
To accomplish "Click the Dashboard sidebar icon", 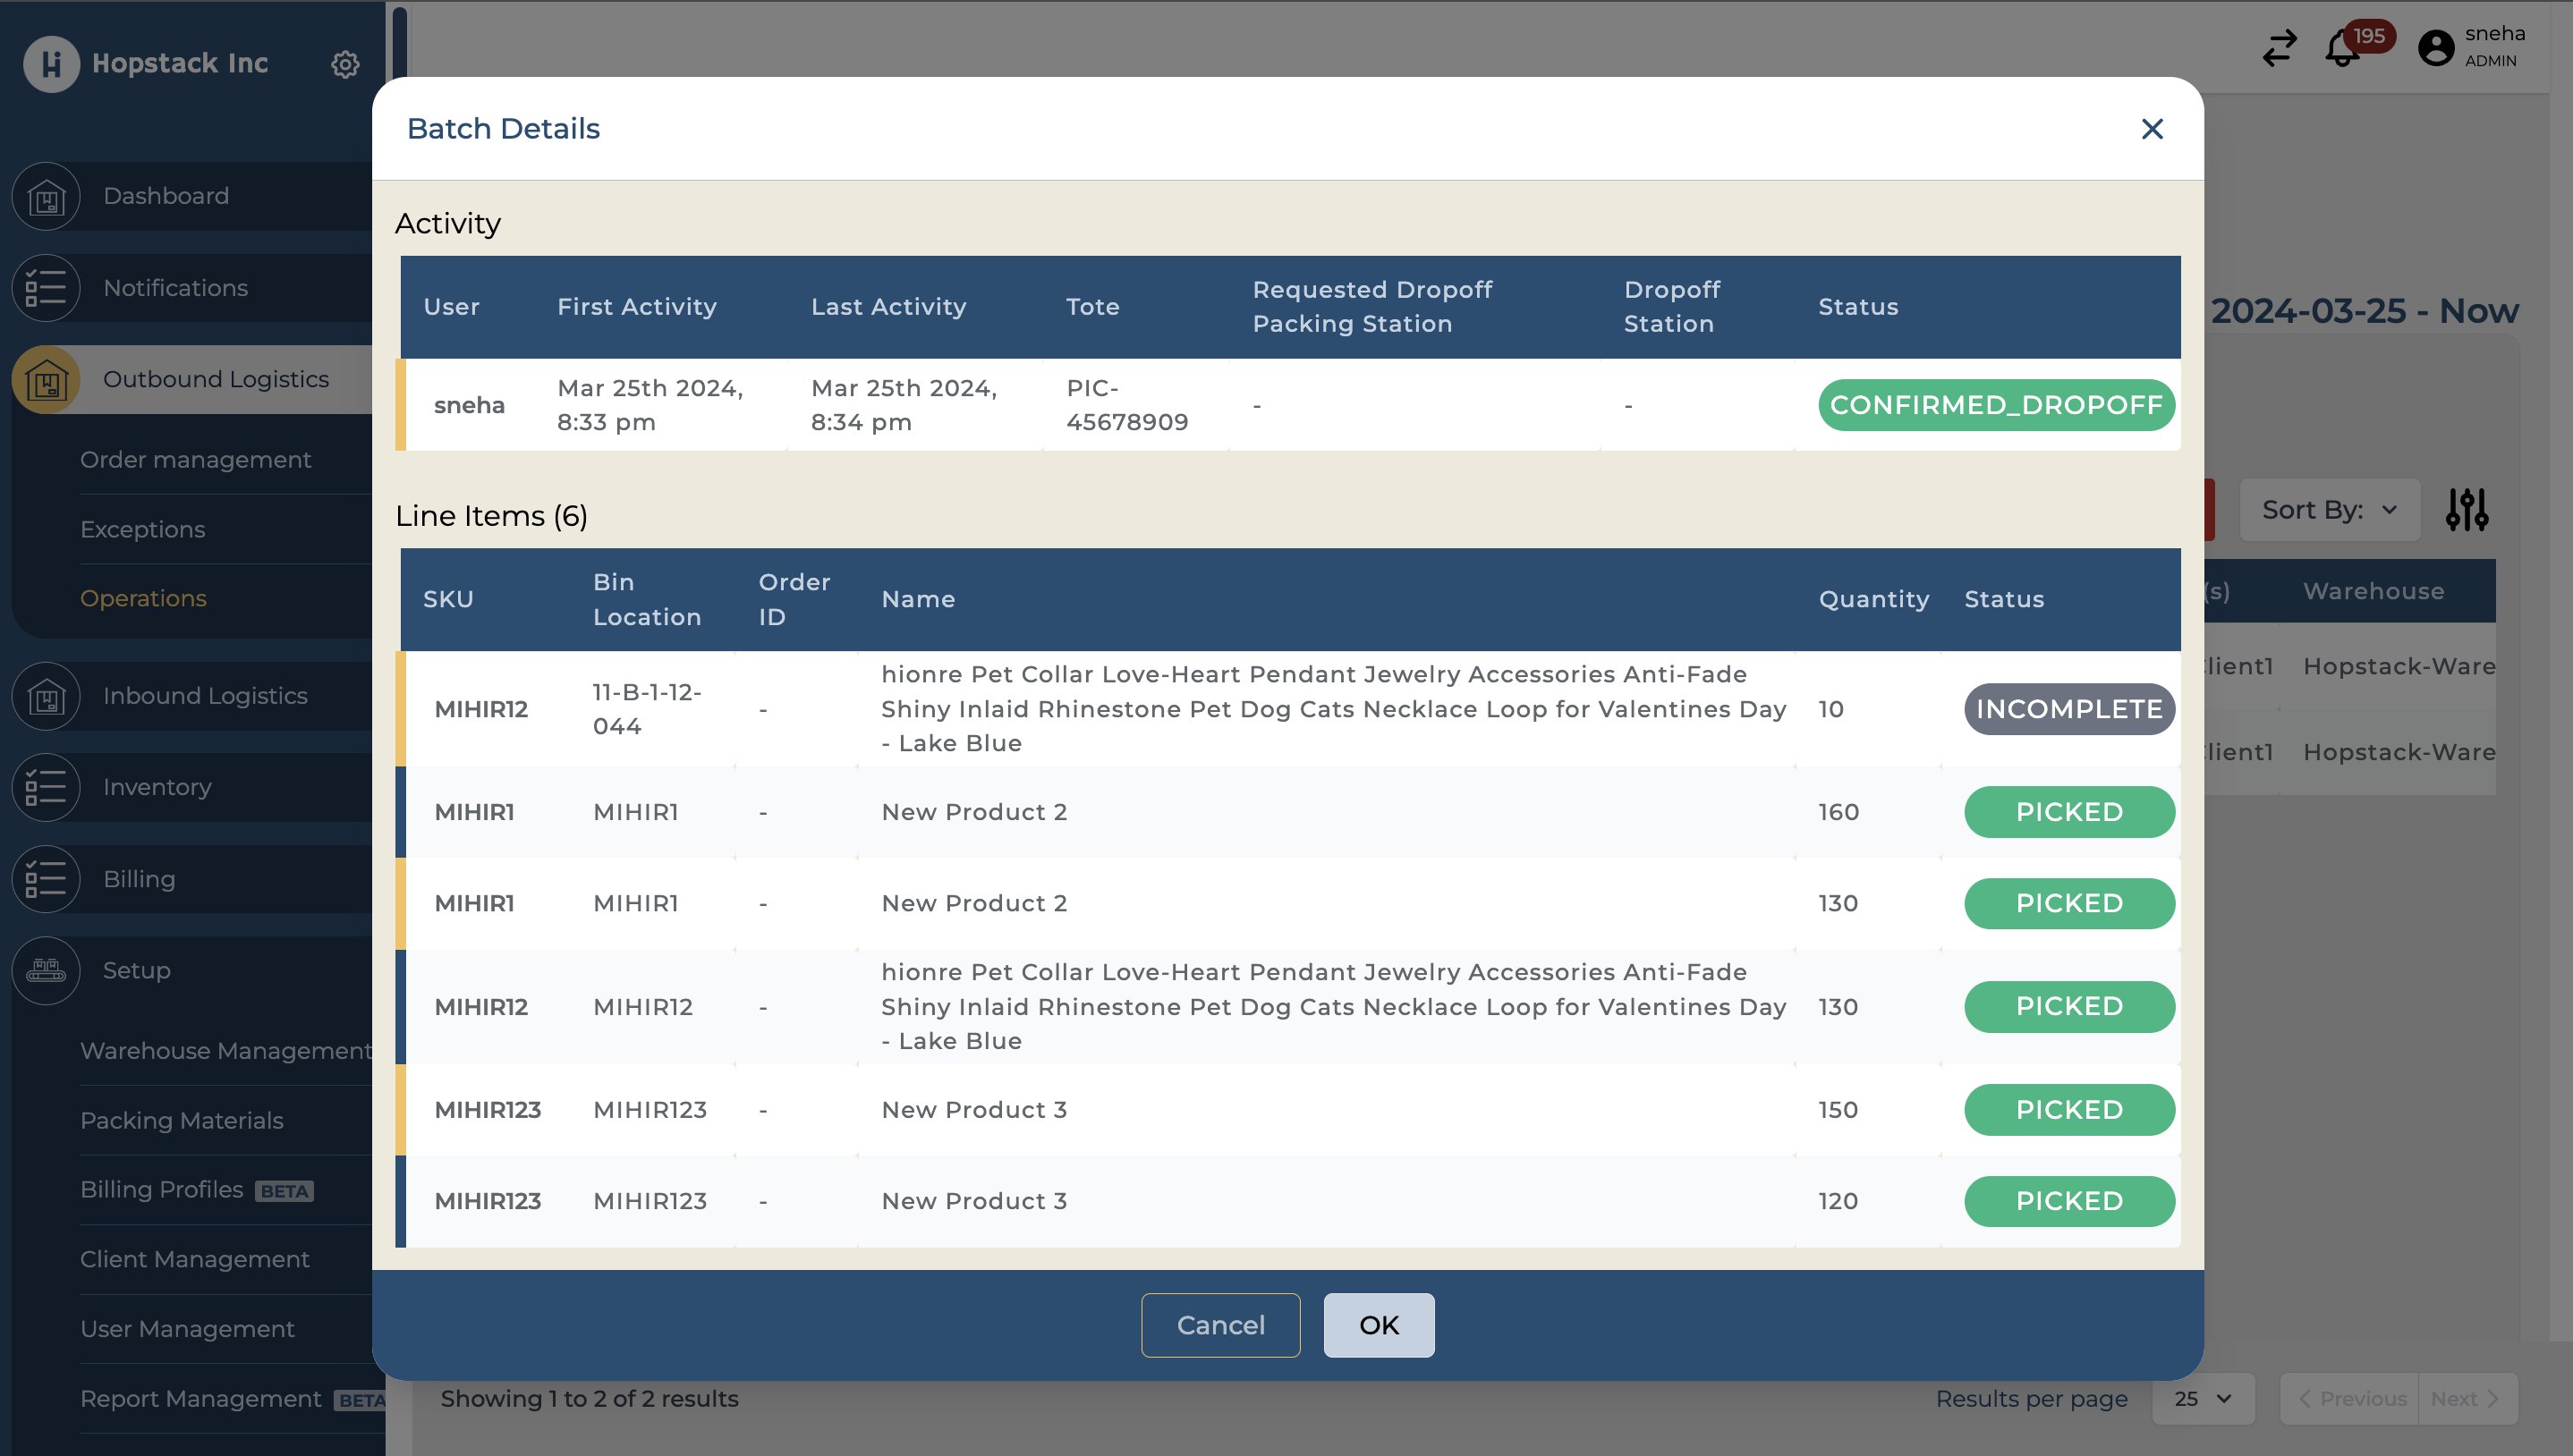I will 46,196.
